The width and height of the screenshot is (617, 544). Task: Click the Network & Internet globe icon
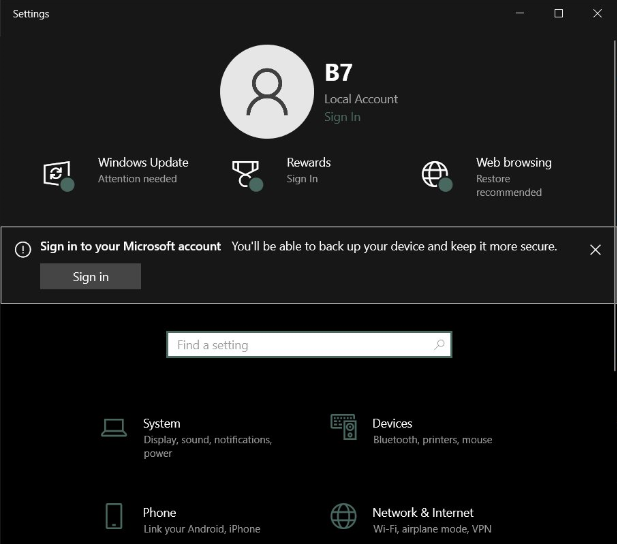(344, 516)
